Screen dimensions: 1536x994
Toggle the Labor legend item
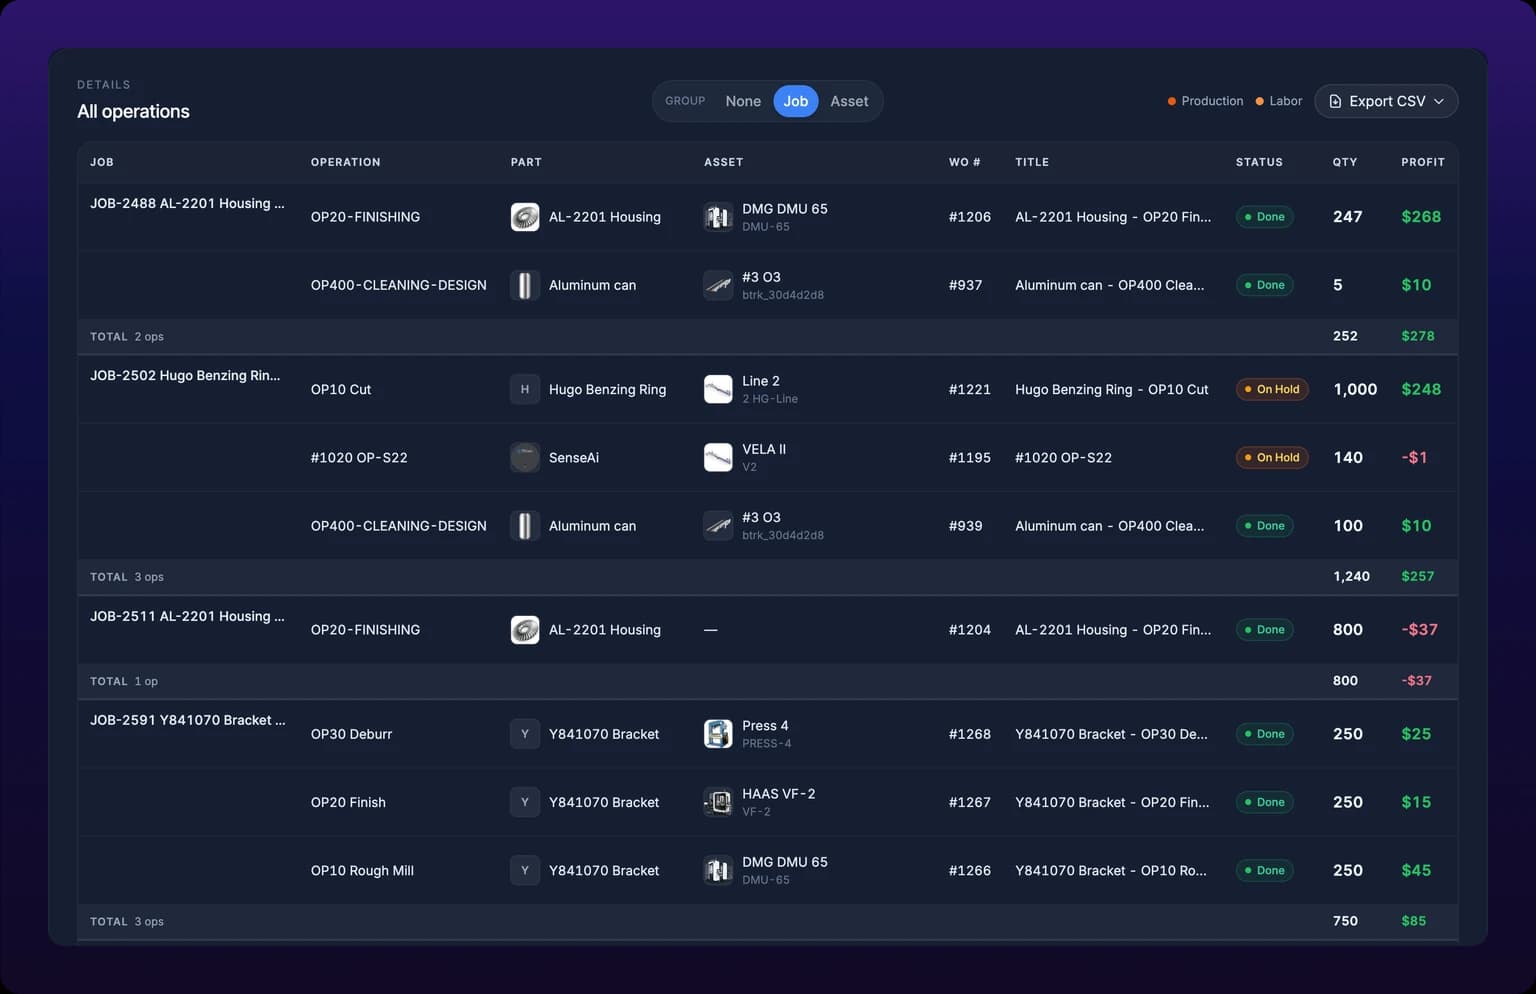1279,101
